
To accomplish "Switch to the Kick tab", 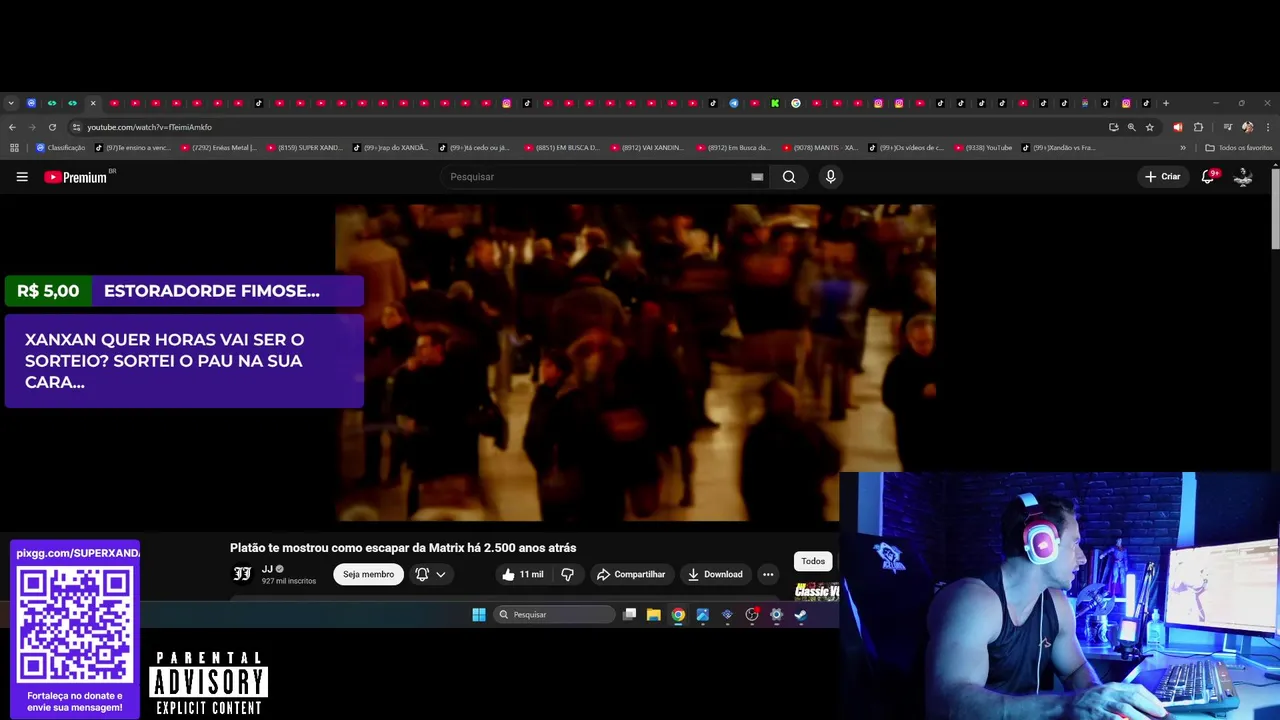I will click(x=775, y=103).
